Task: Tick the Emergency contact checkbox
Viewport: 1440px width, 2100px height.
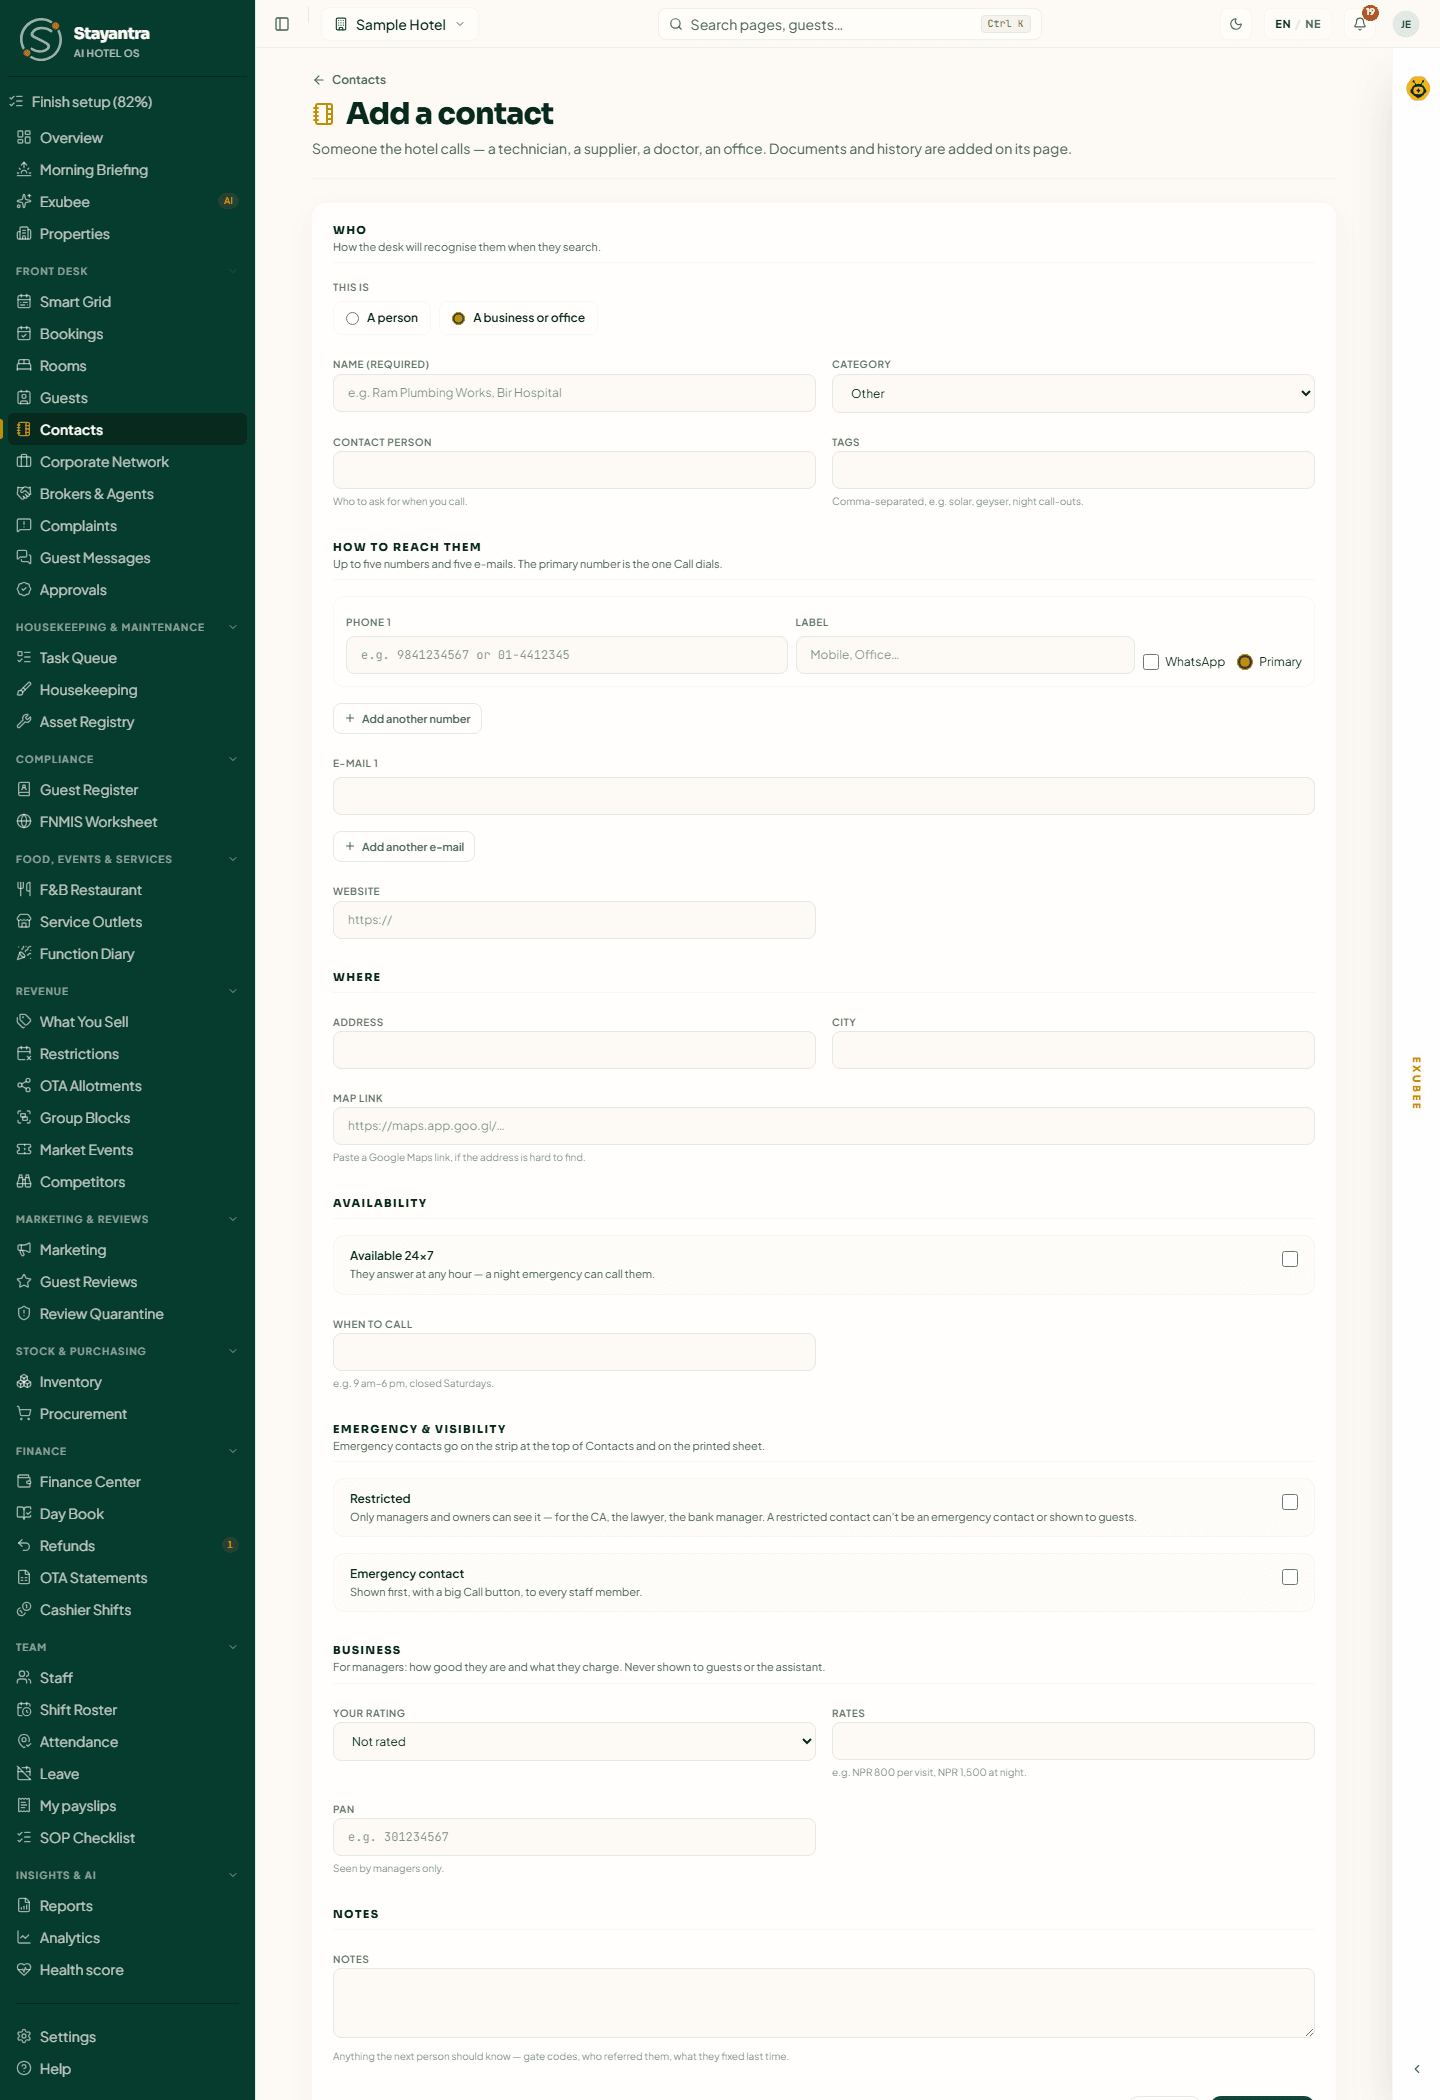Action: point(1290,1577)
